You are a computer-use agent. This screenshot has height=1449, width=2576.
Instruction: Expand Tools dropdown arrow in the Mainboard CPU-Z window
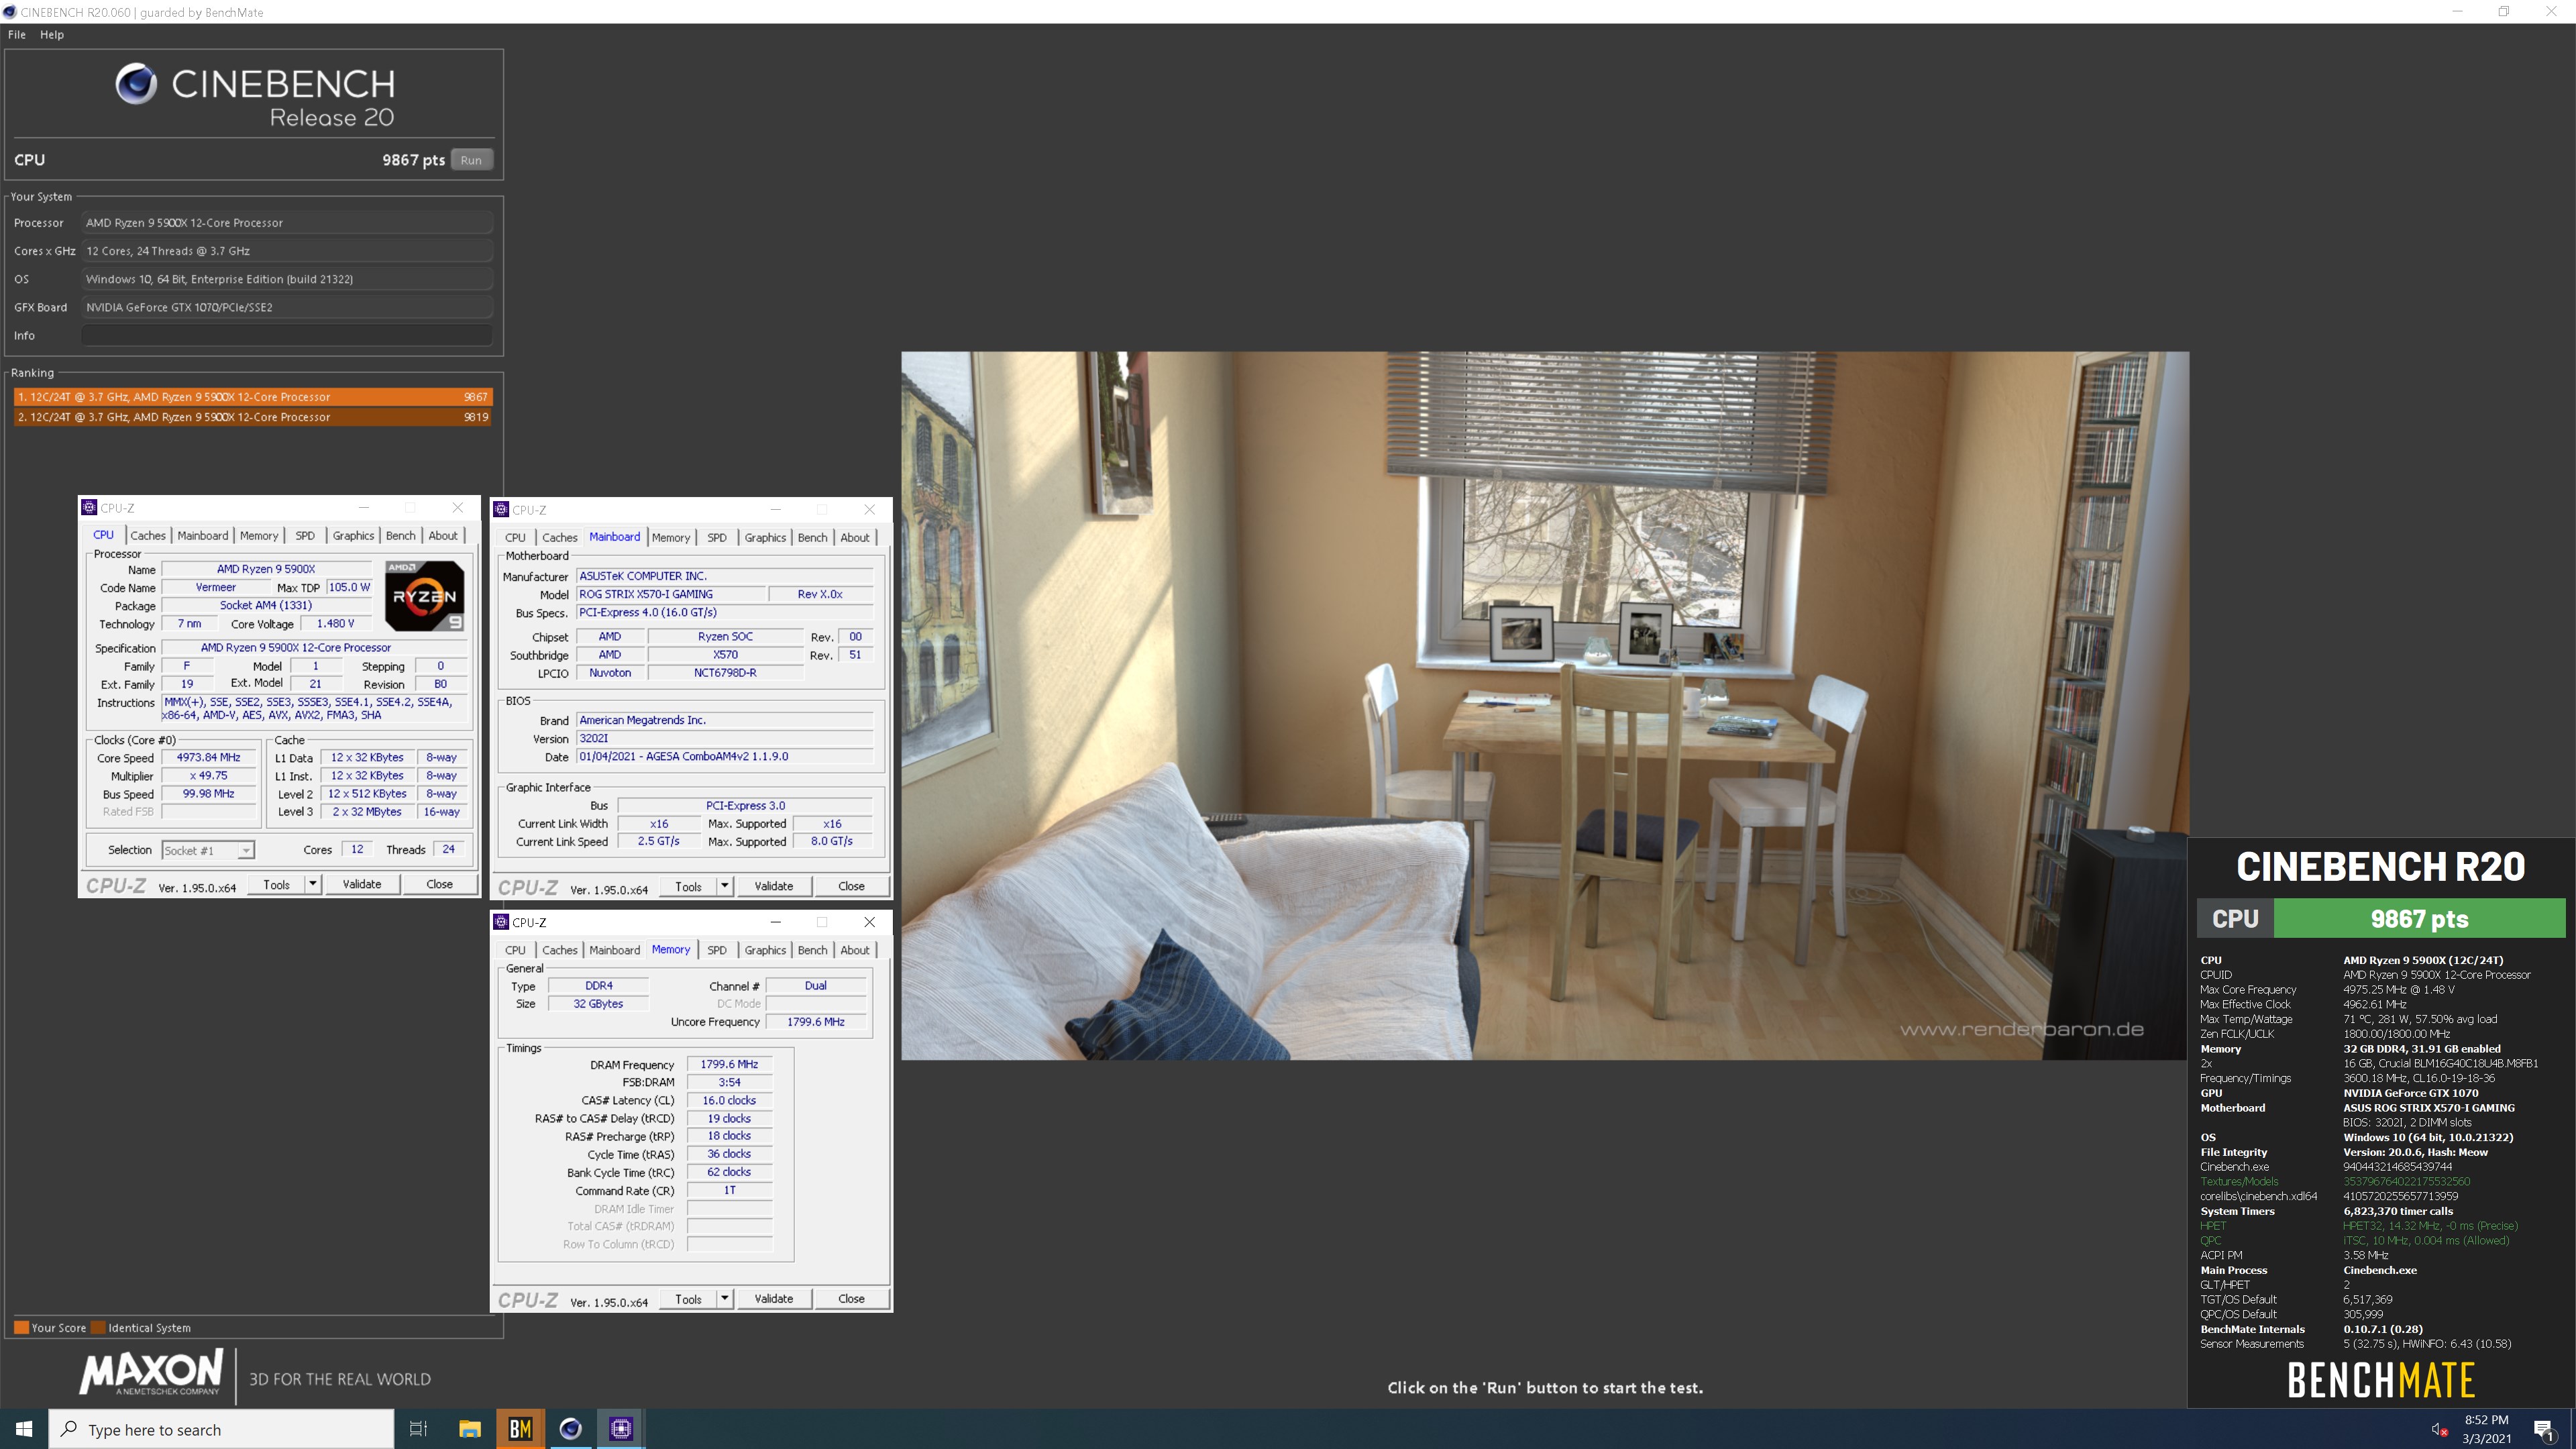click(725, 886)
